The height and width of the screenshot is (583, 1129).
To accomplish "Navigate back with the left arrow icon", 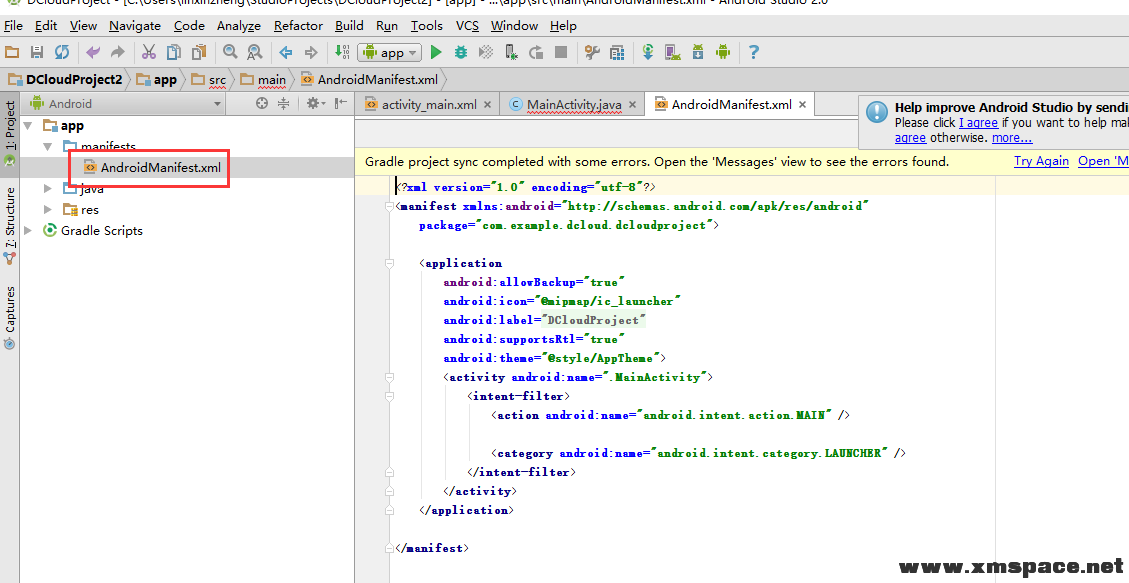I will pyautogui.click(x=286, y=53).
